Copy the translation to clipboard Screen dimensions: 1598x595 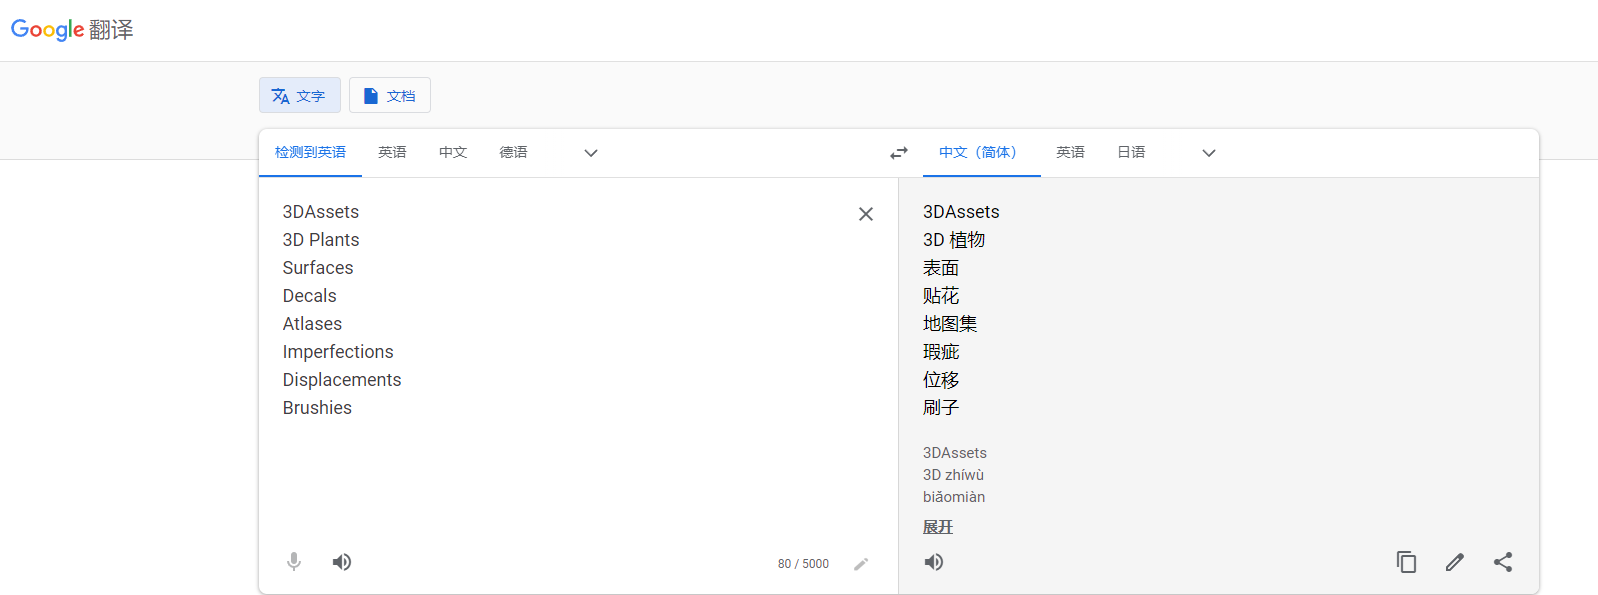(1406, 562)
